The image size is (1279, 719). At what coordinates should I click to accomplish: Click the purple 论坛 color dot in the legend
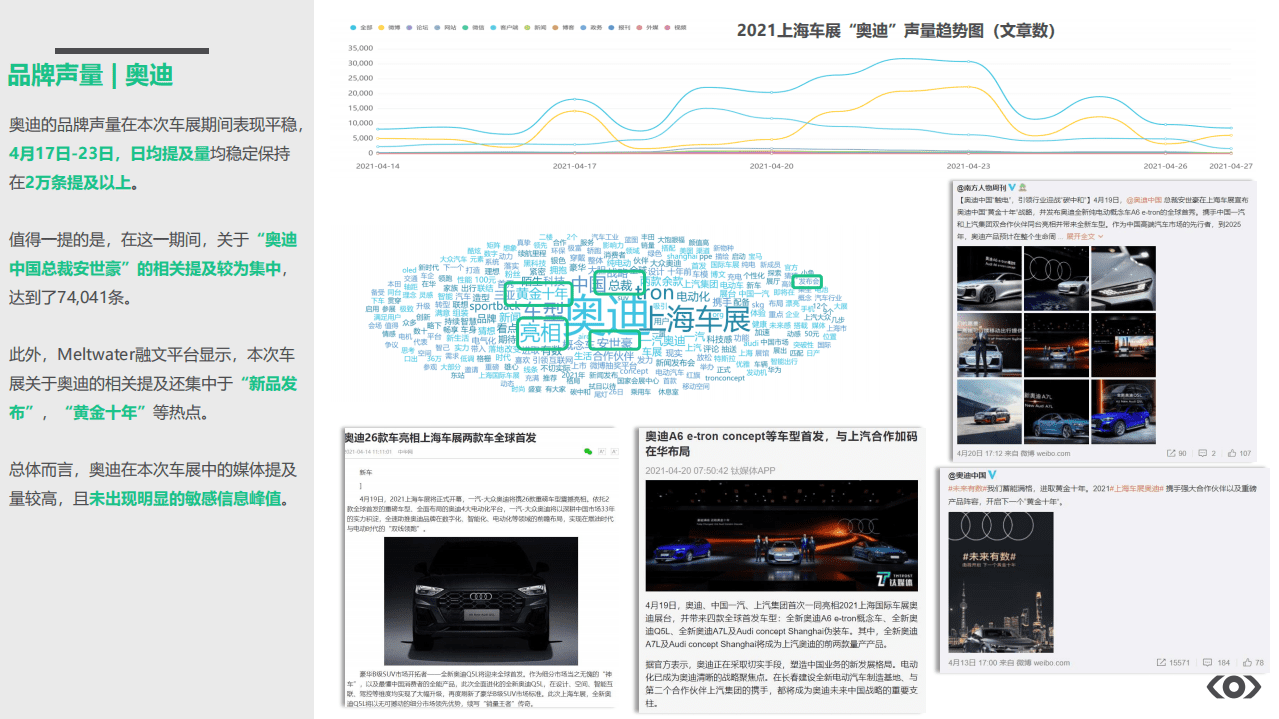(409, 28)
